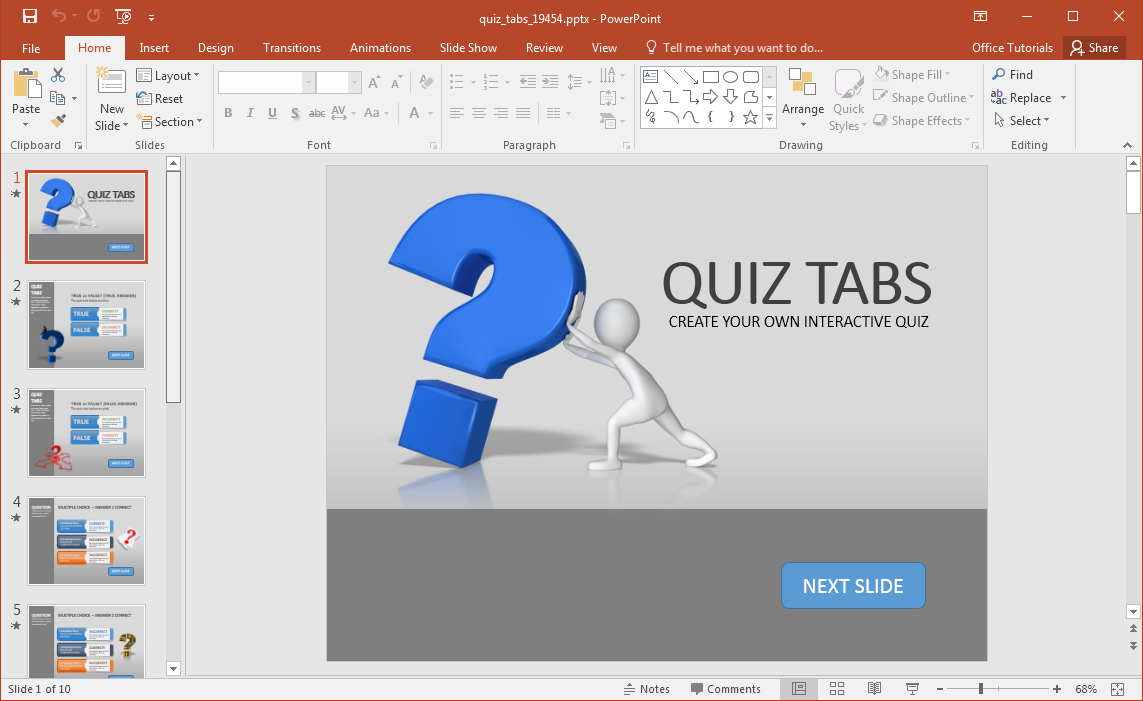Screen dimensions: 1143x701
Task: Open the Find tool
Action: [1013, 74]
